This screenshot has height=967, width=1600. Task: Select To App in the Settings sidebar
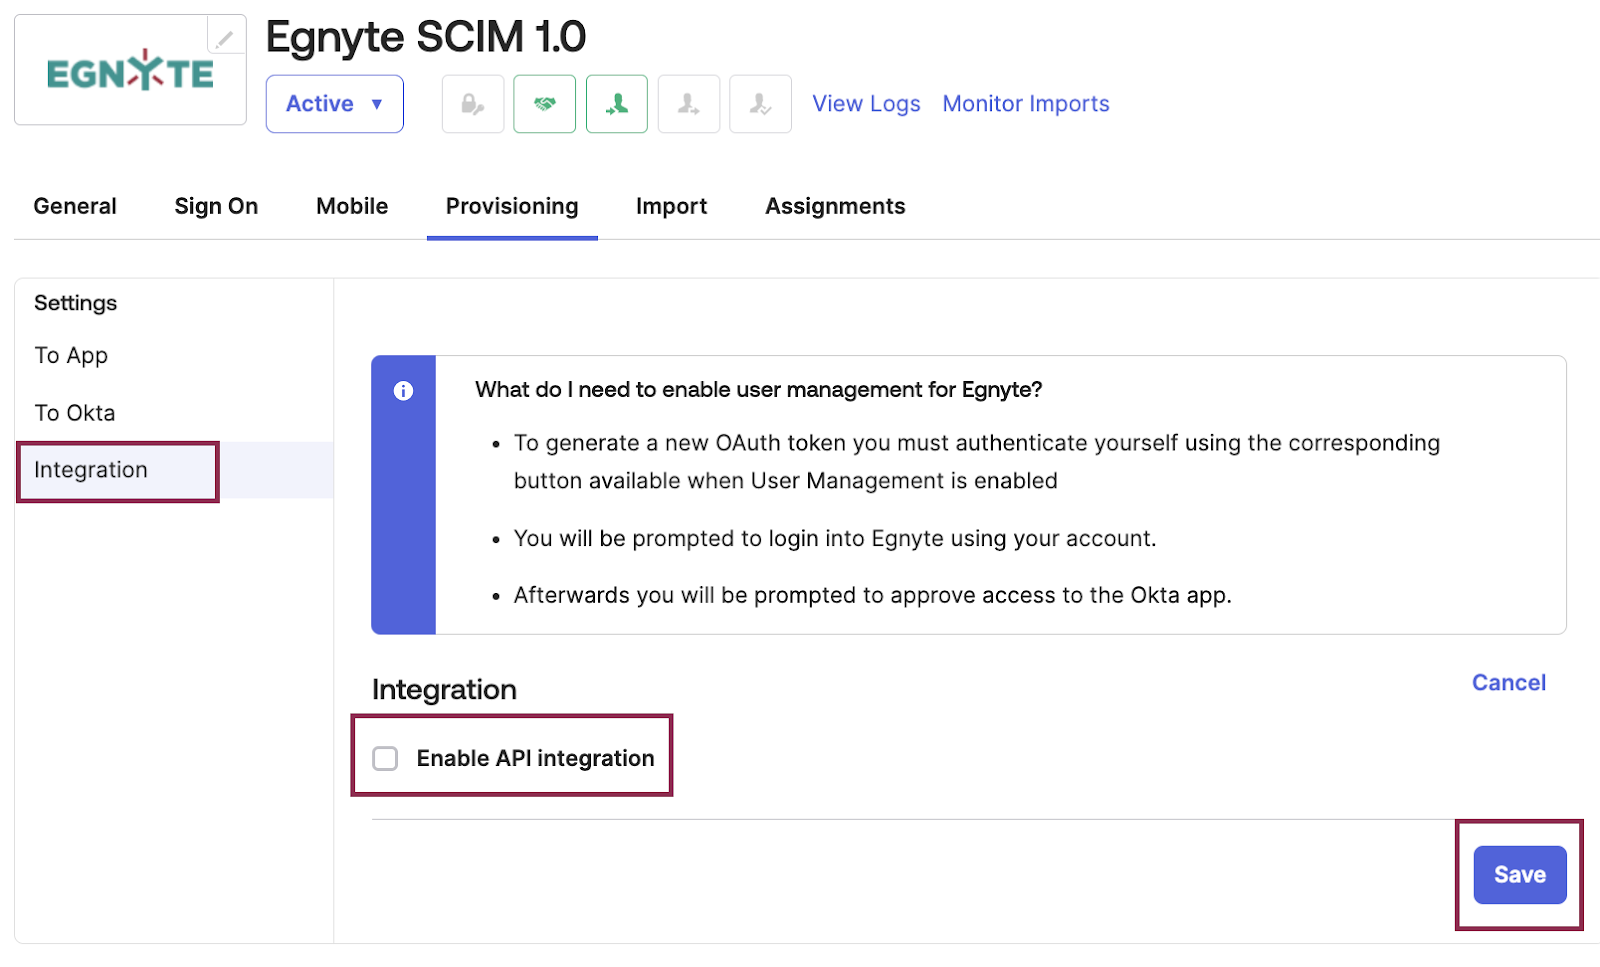(x=70, y=355)
